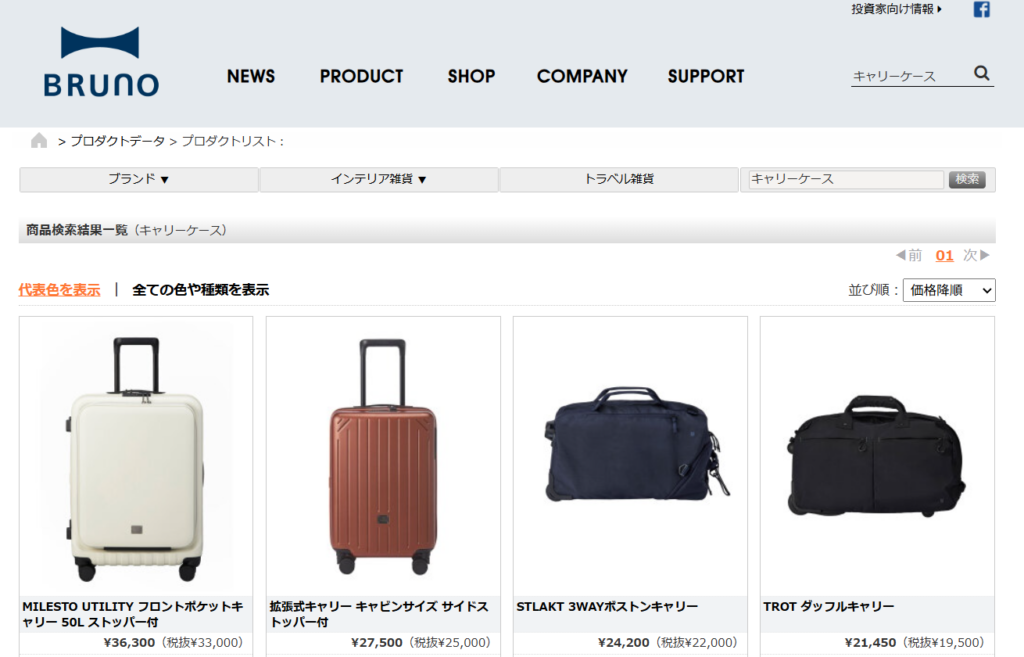Screen dimensions: 1024x657
Task: Open the white MILESTO UTILITY suitcase image
Action: click(x=136, y=457)
